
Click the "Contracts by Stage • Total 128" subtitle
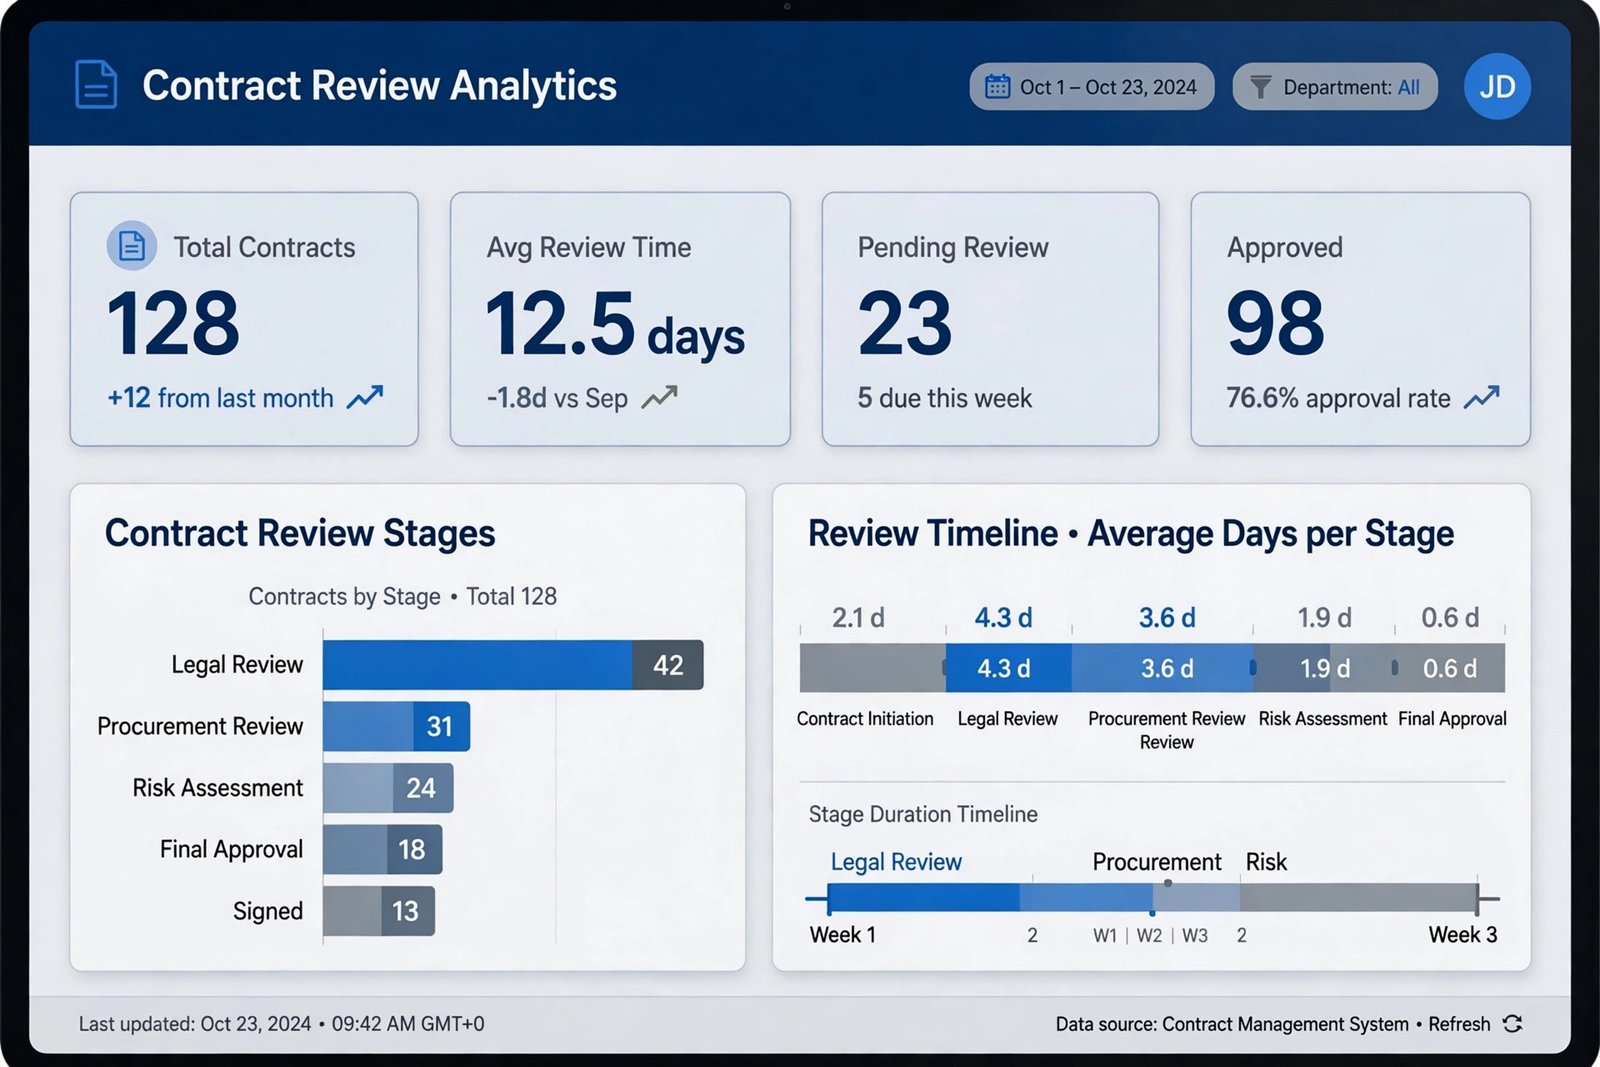[x=403, y=596]
